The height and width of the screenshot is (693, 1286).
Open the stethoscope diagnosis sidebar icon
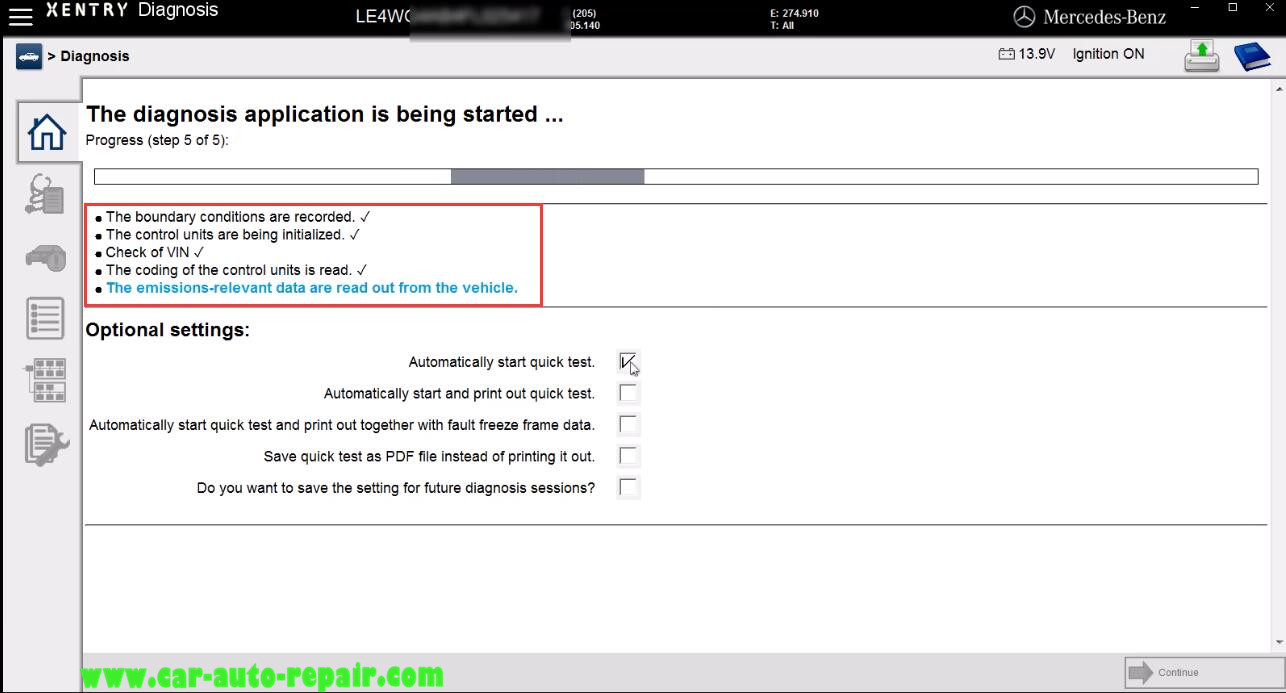pyautogui.click(x=46, y=193)
